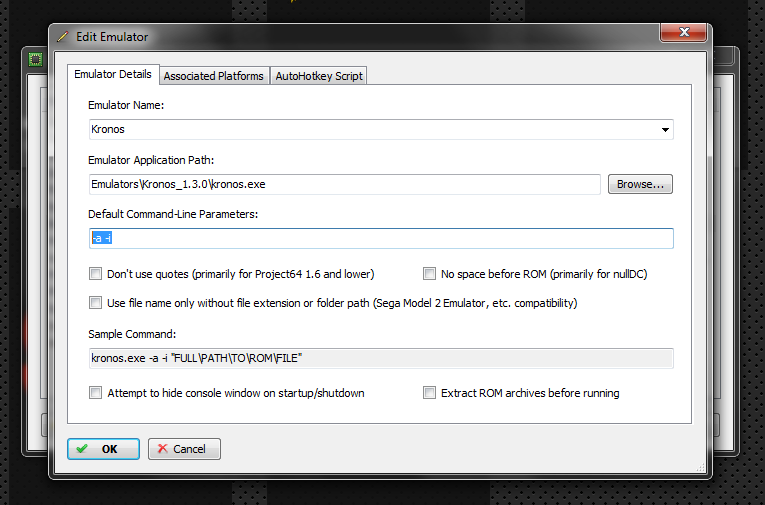Click the Emulator Name field showing Kronos
The width and height of the screenshot is (765, 505).
click(381, 129)
